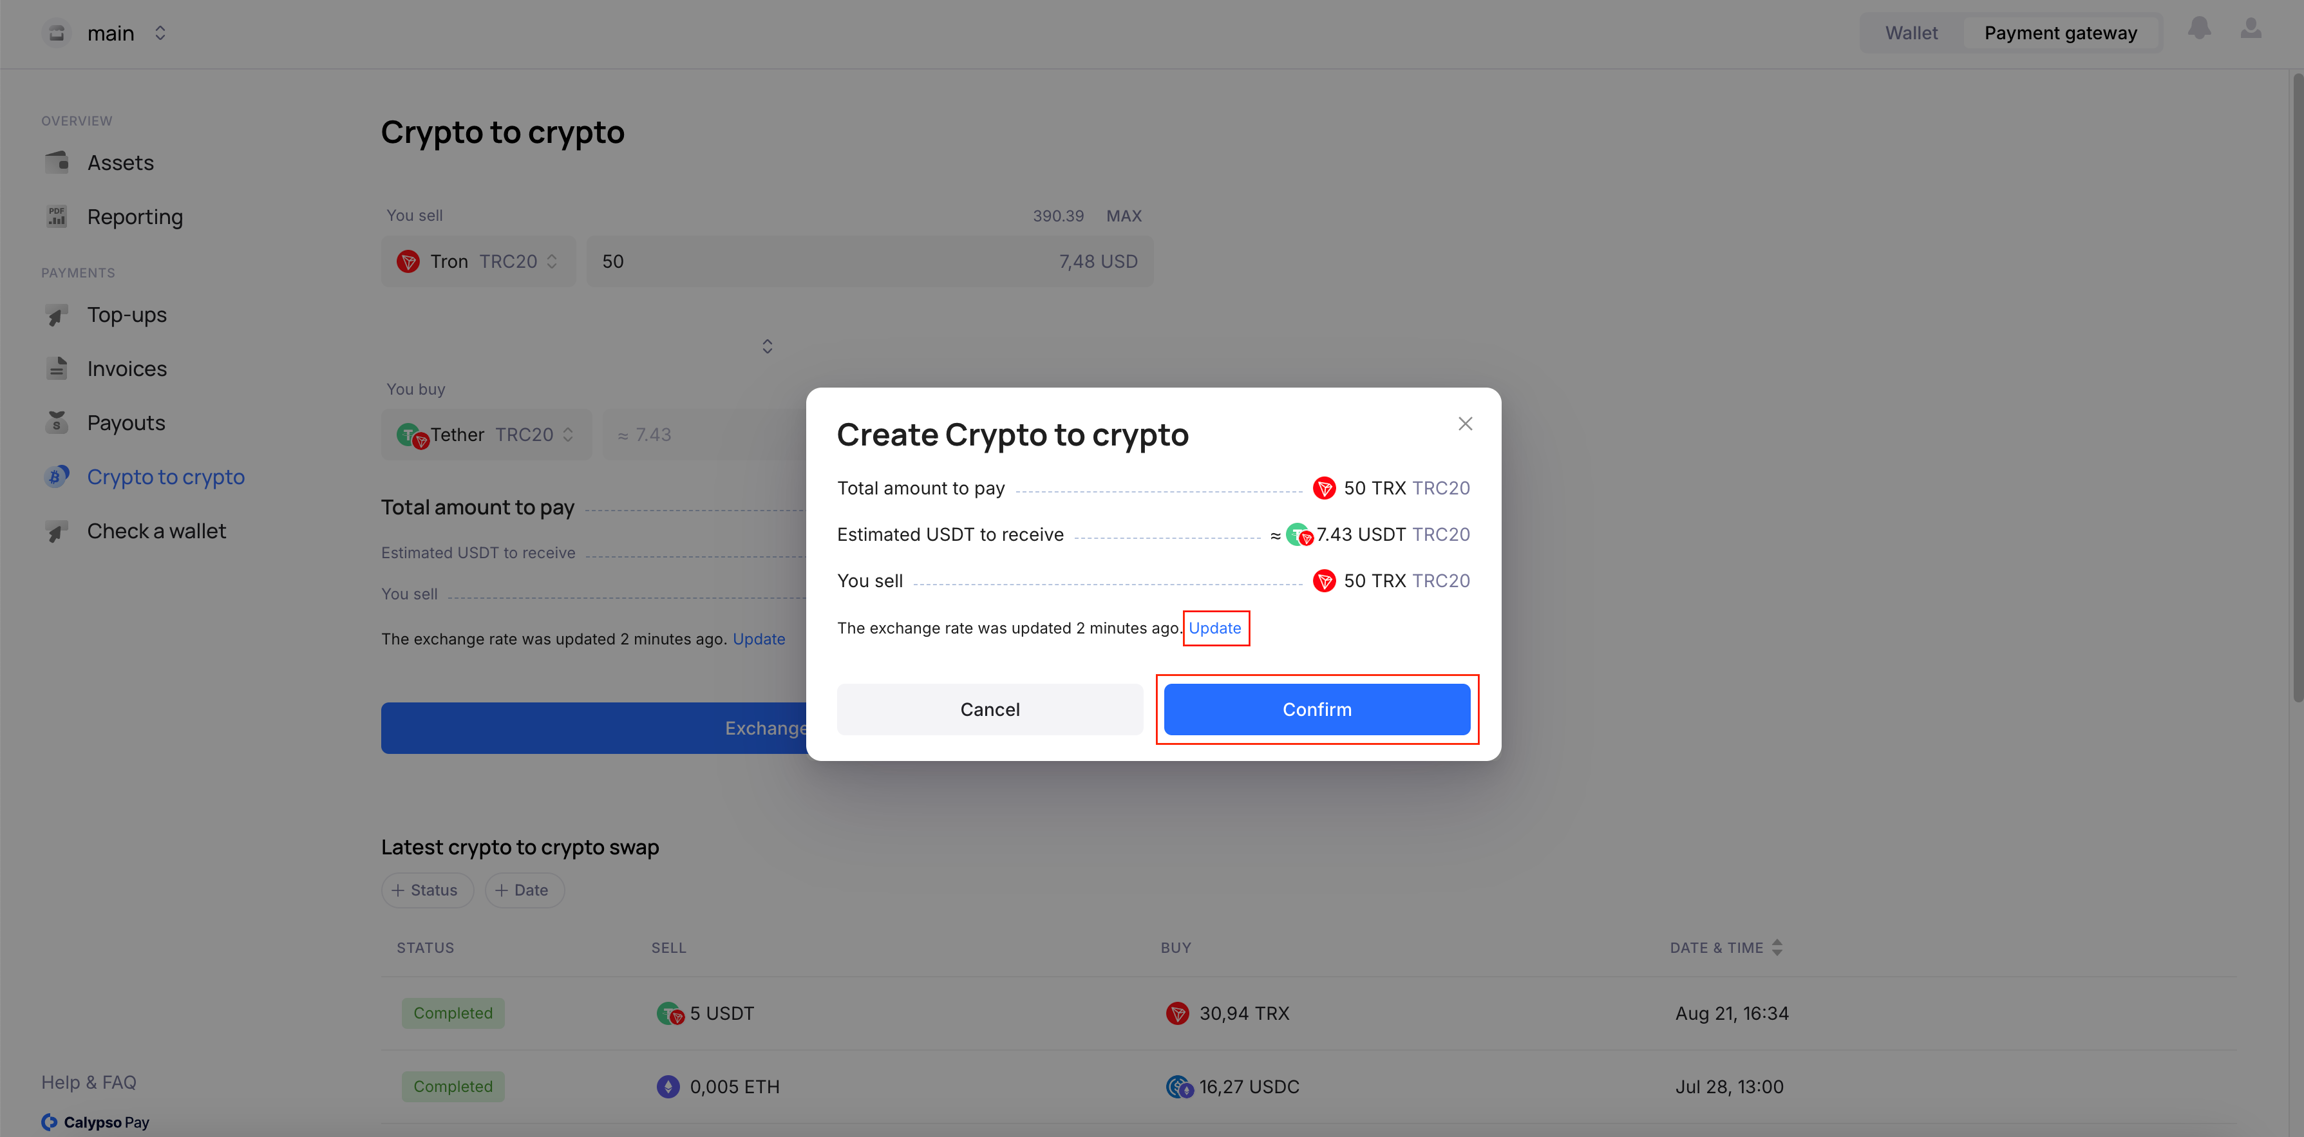Cancel the exchange dialog
The height and width of the screenshot is (1137, 2304).
(989, 709)
